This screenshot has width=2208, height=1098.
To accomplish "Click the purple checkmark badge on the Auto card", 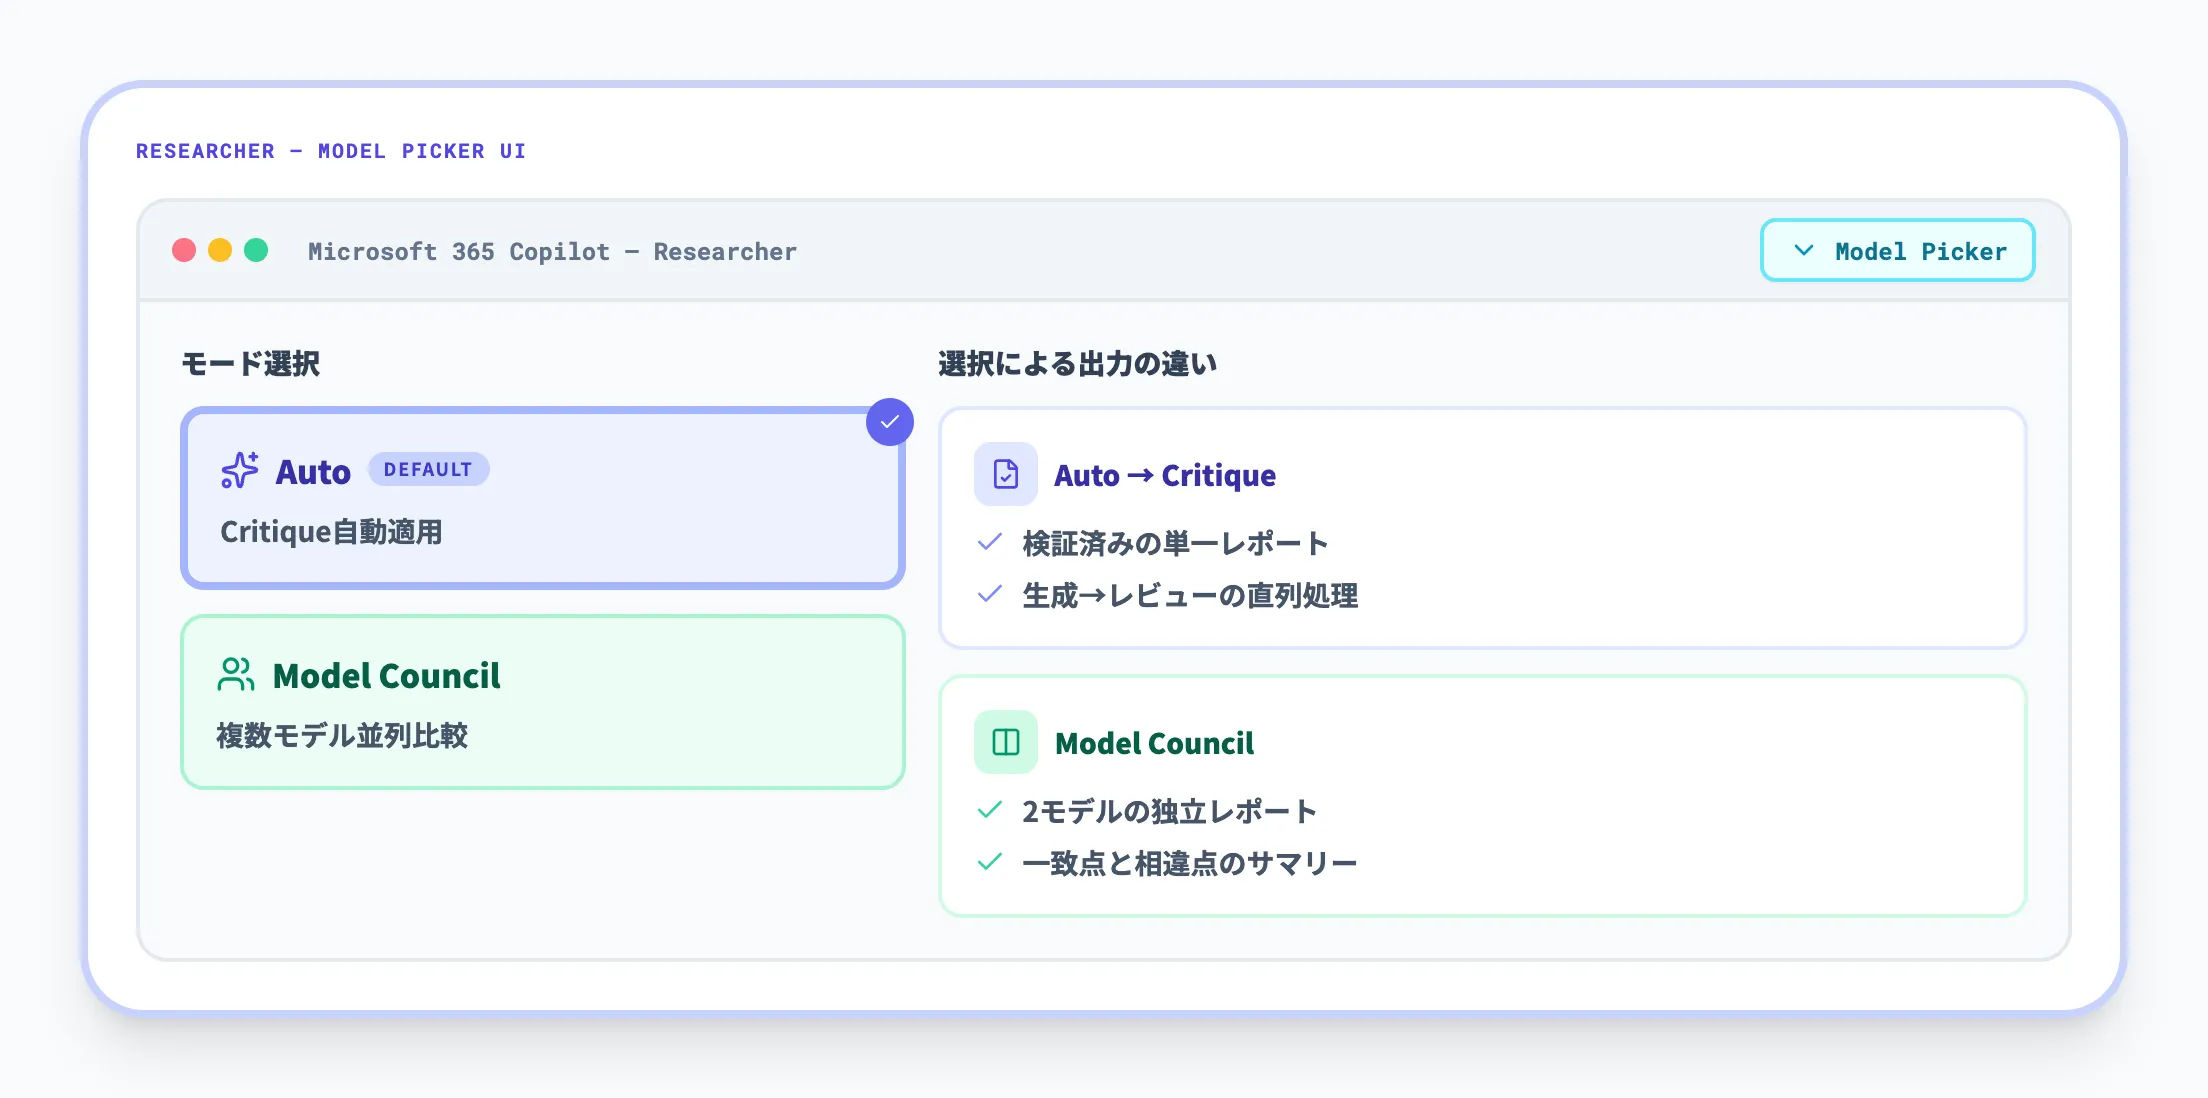I will [890, 422].
